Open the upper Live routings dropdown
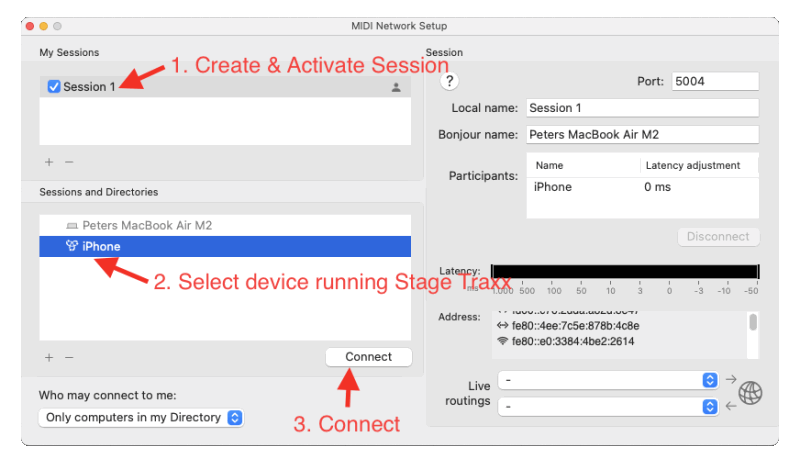The width and height of the screenshot is (800, 470). [x=608, y=380]
